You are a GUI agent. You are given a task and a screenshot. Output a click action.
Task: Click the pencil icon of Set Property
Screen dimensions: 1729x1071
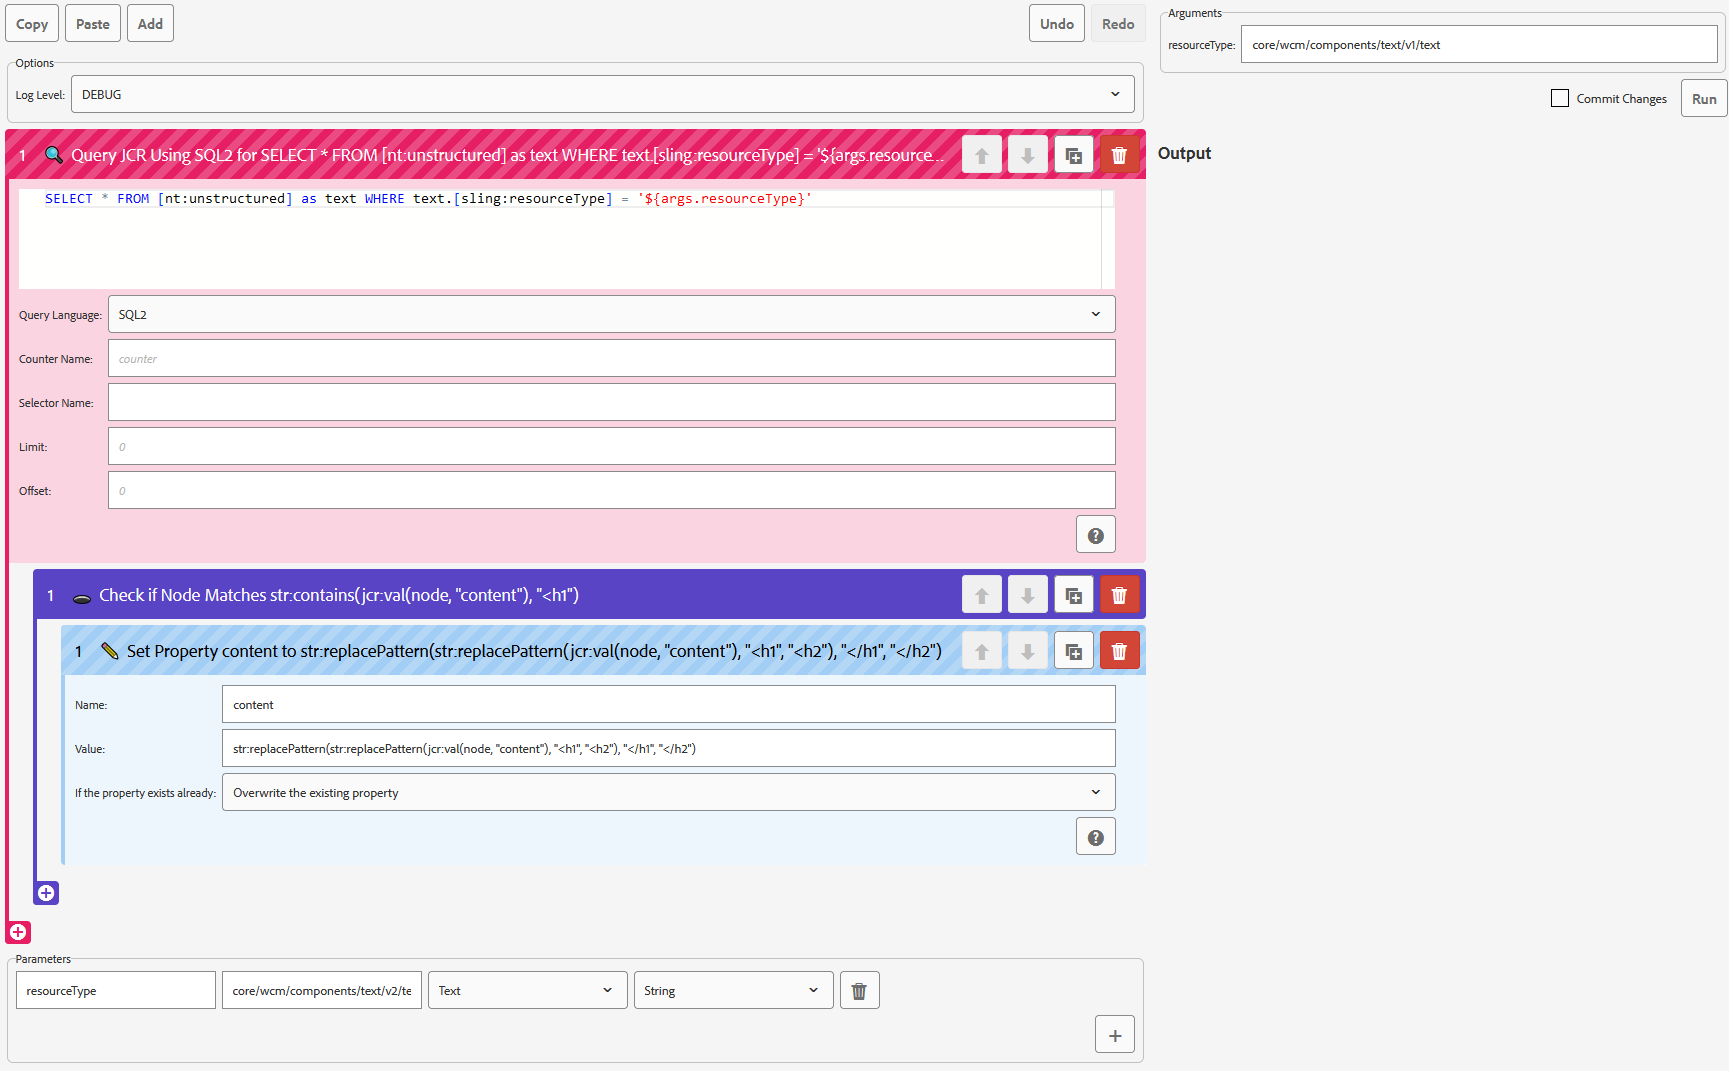[110, 651]
